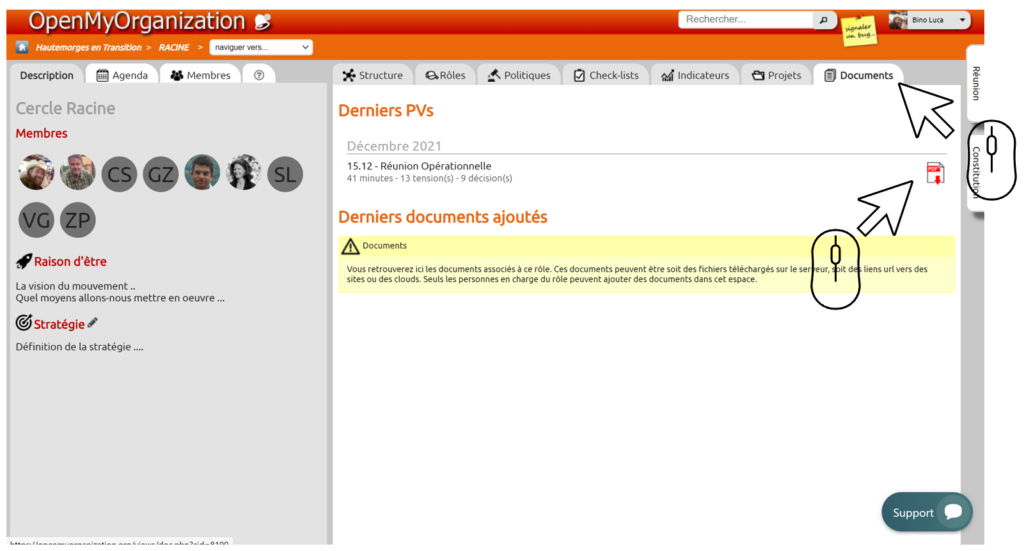Click the woman's black-and-white member photo
The image size is (1024, 551).
click(244, 173)
